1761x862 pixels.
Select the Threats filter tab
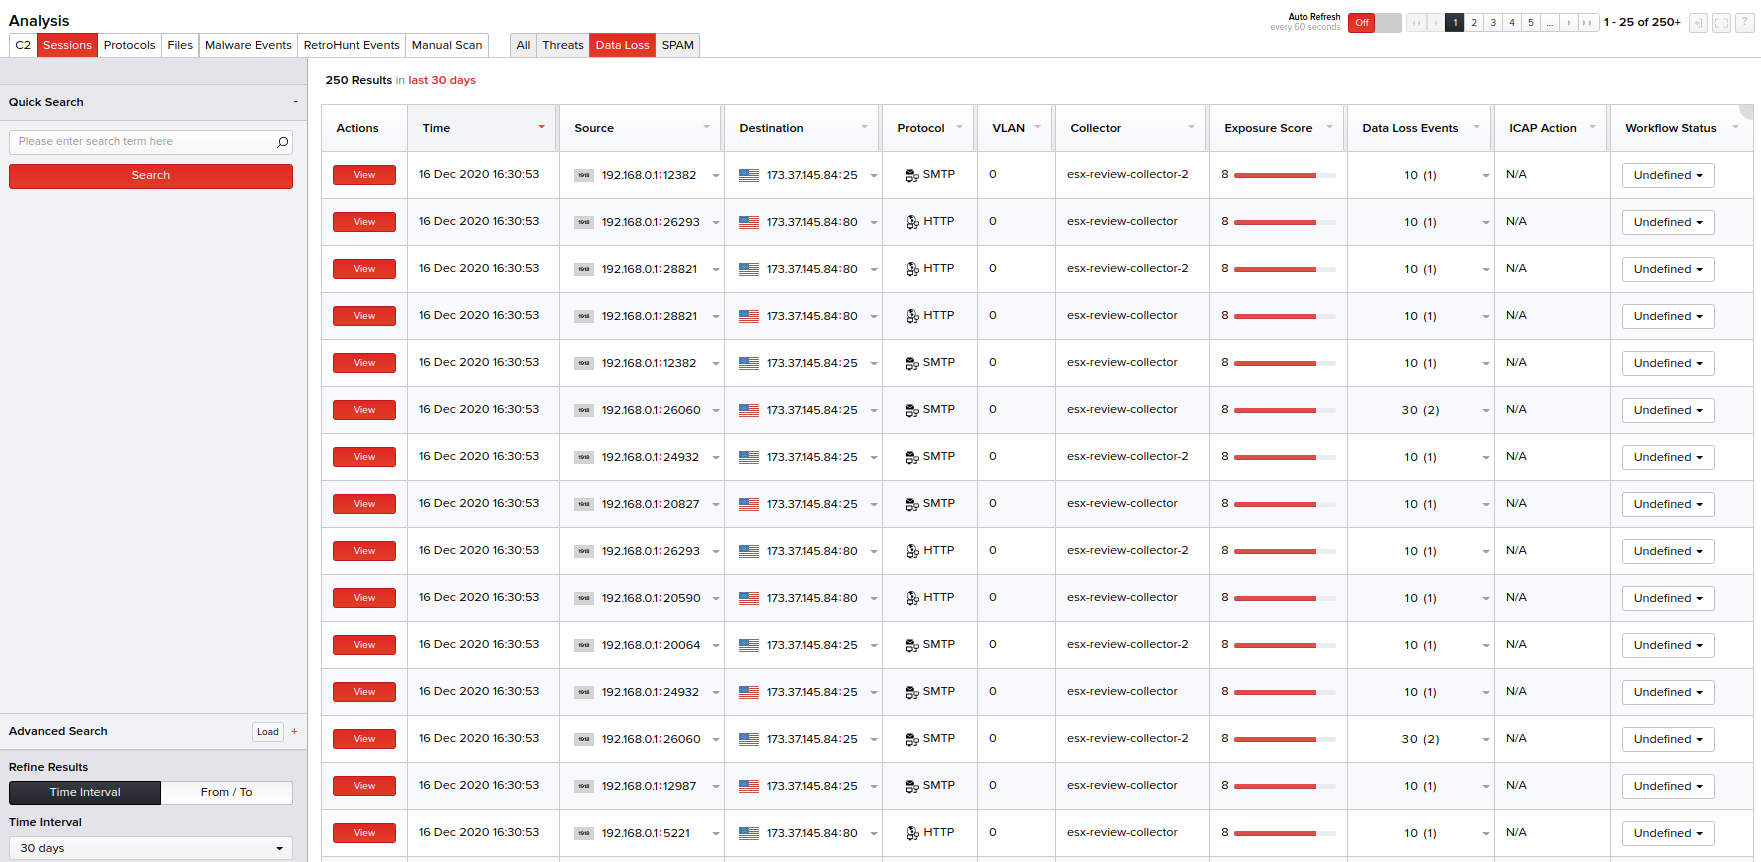(x=562, y=45)
